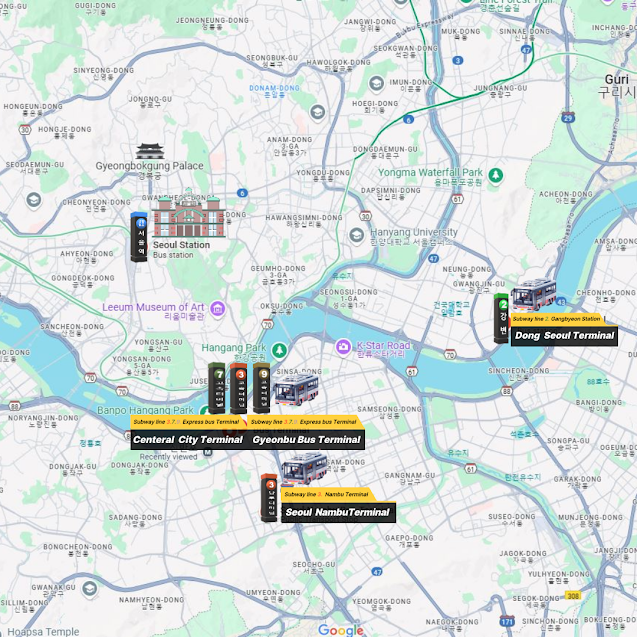Click the Yongma Waterfall Park text label
This screenshot has height=637, width=637.
click(431, 172)
